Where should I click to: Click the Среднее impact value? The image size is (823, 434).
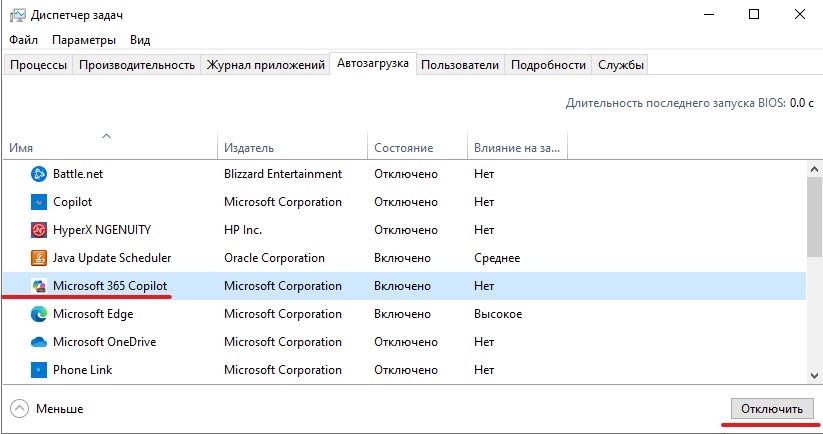click(x=497, y=258)
